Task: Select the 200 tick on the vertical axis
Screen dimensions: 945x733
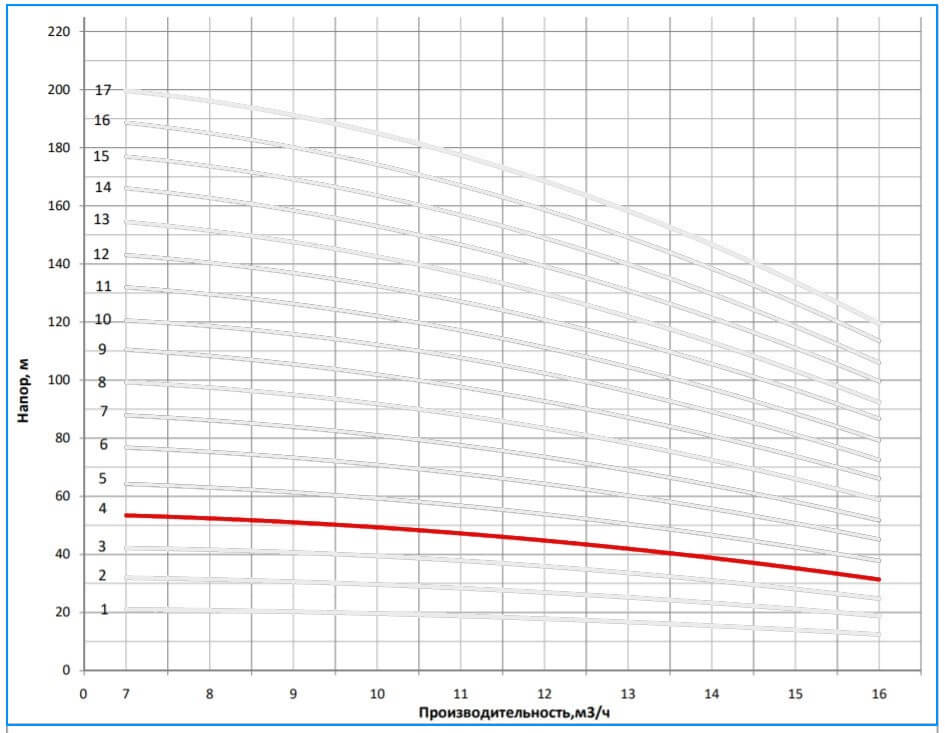Action: (x=59, y=90)
